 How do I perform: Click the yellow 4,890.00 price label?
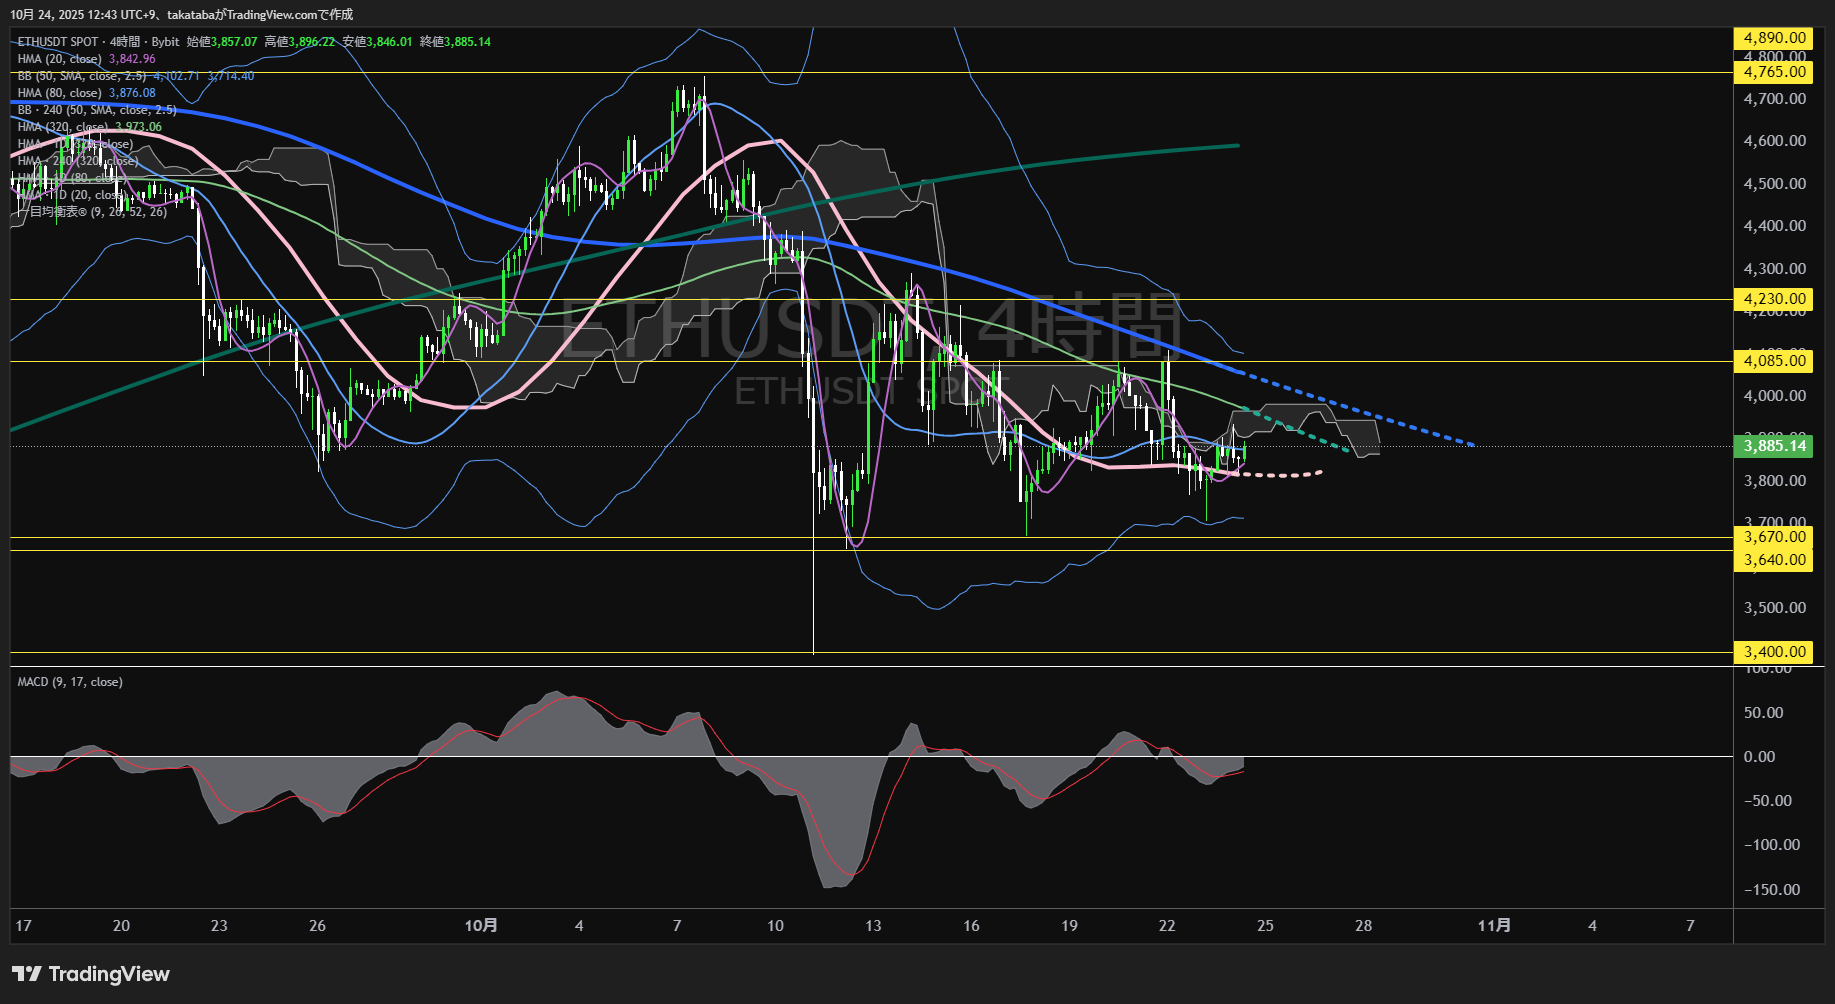[x=1774, y=38]
